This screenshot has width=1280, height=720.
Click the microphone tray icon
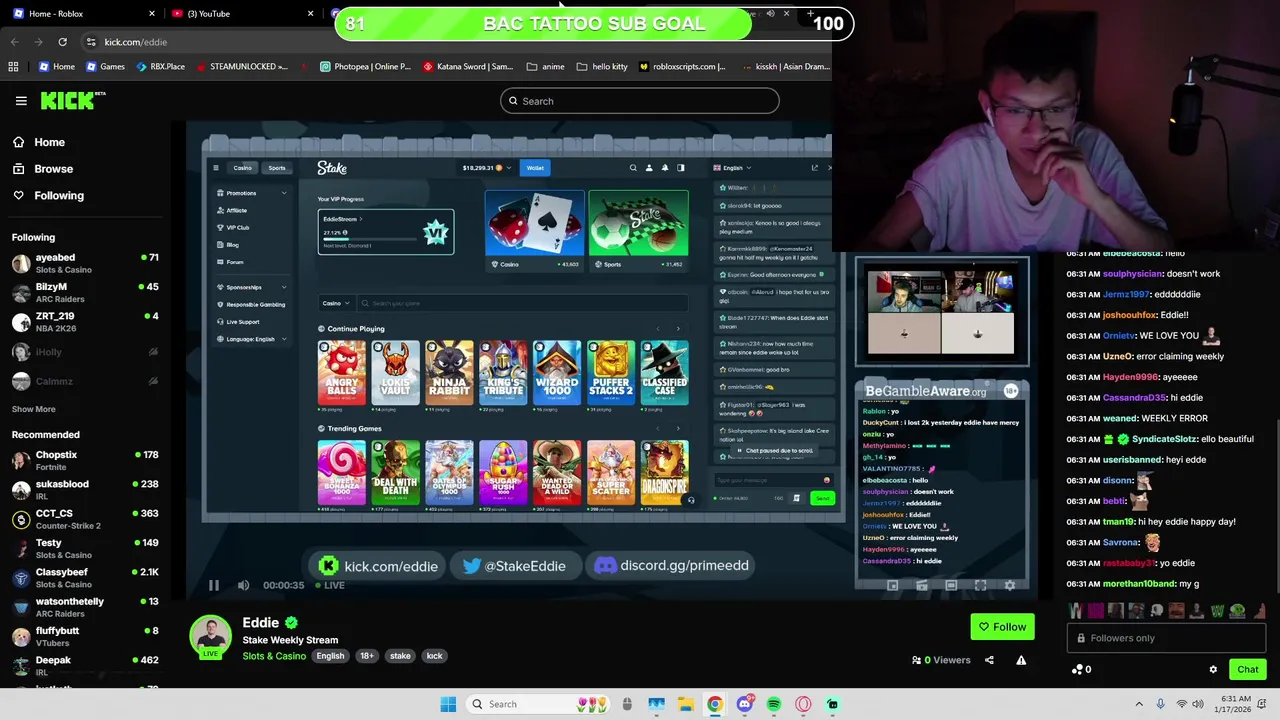[x=1161, y=704]
